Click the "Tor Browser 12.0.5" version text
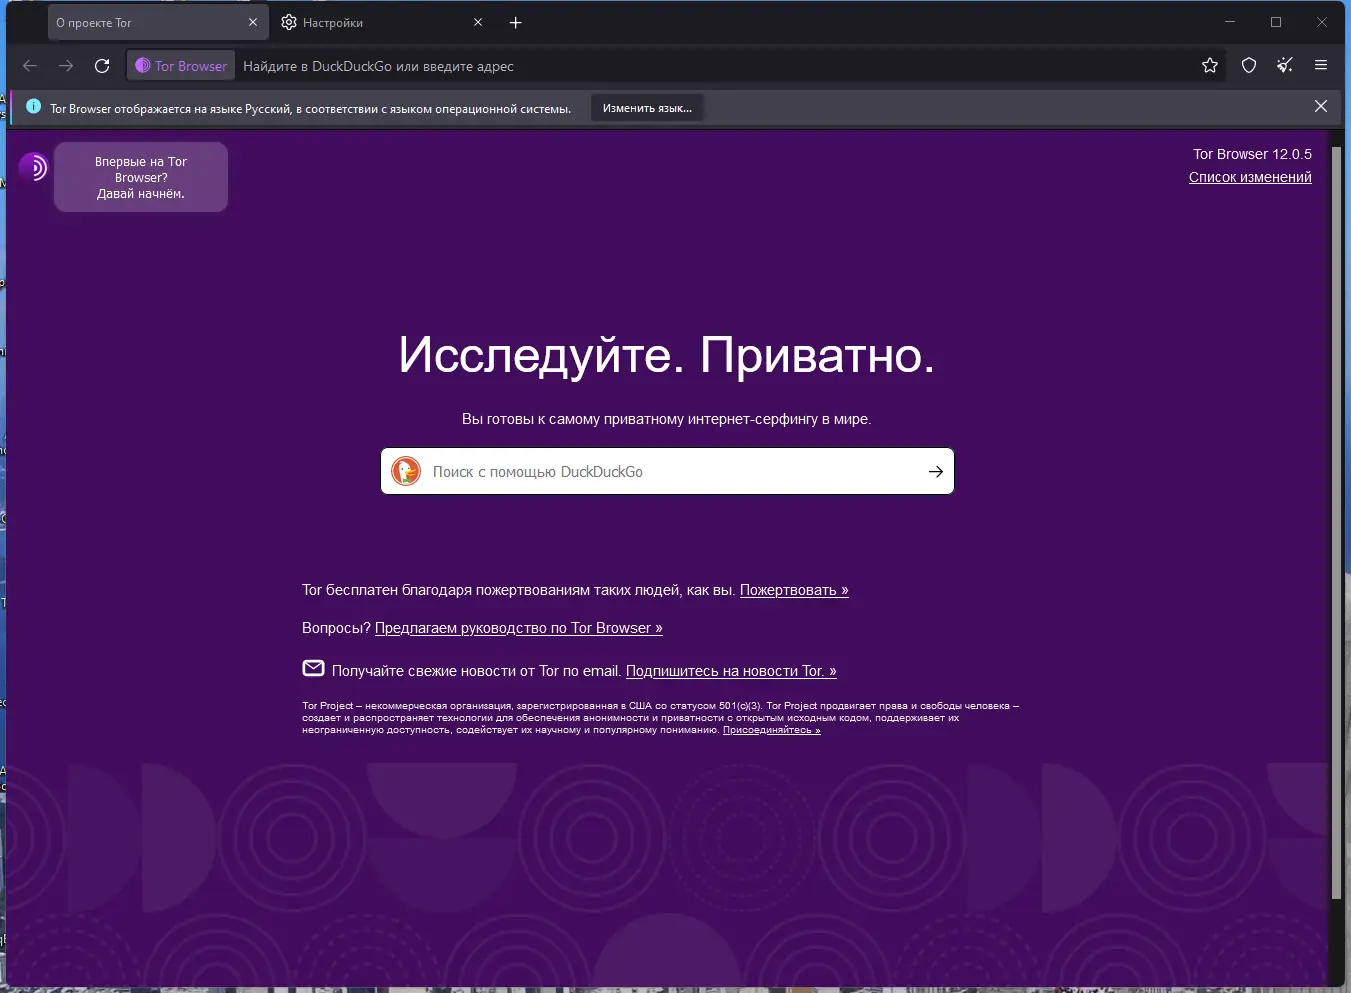 (x=1252, y=154)
